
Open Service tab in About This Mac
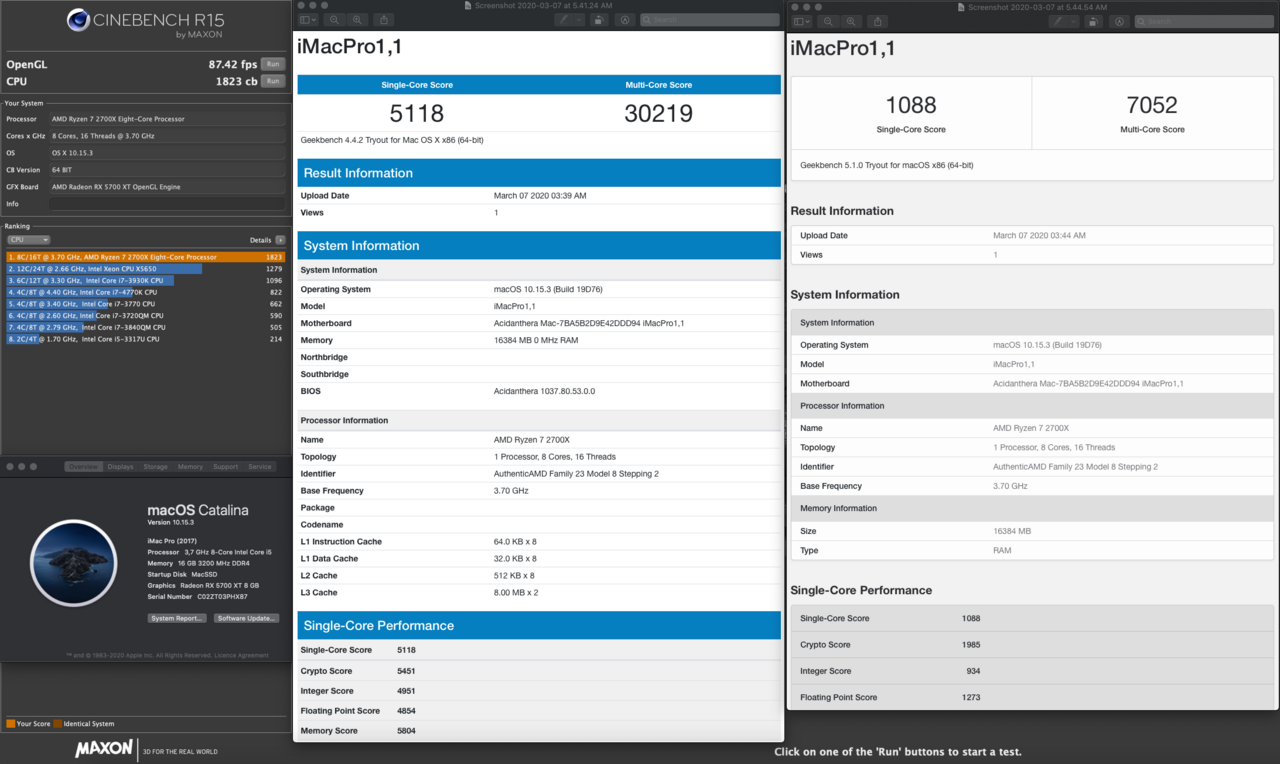point(260,467)
